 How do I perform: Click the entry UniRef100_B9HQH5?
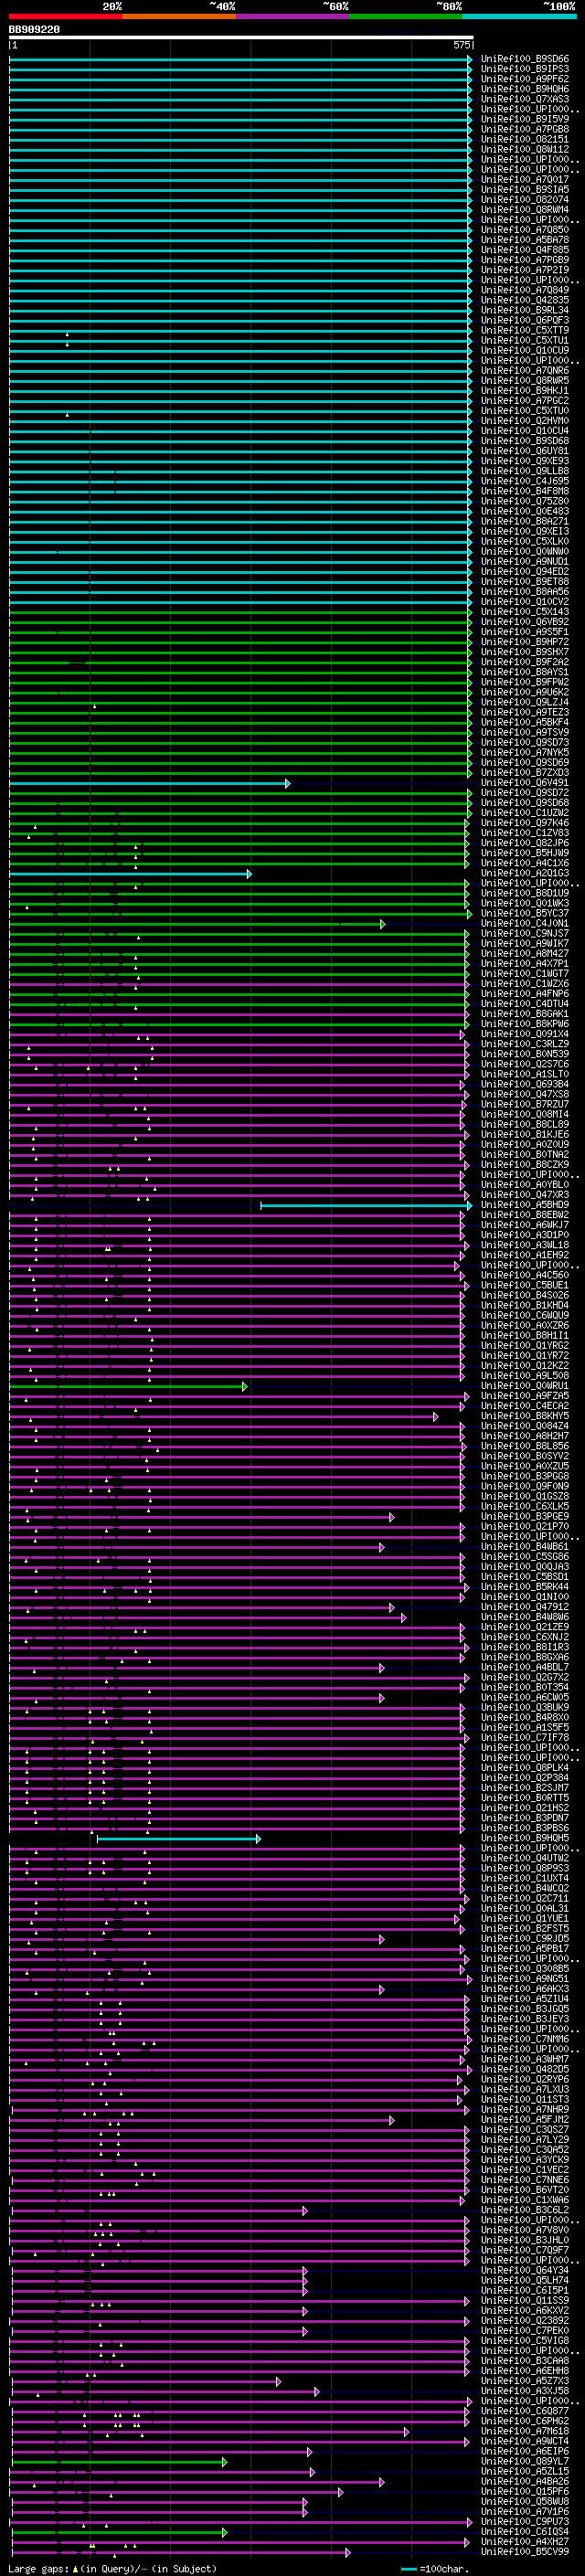(x=525, y=1838)
